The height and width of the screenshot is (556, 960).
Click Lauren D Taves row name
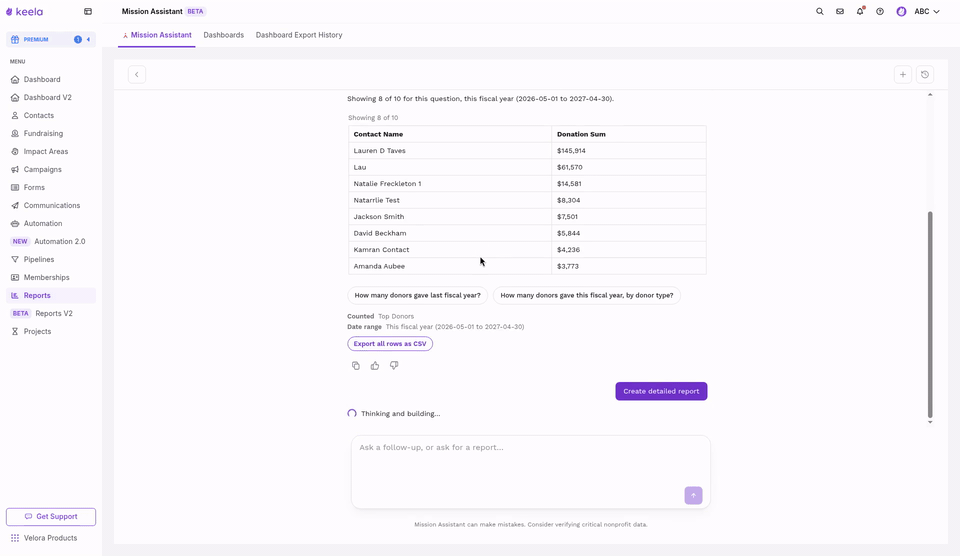pos(380,151)
